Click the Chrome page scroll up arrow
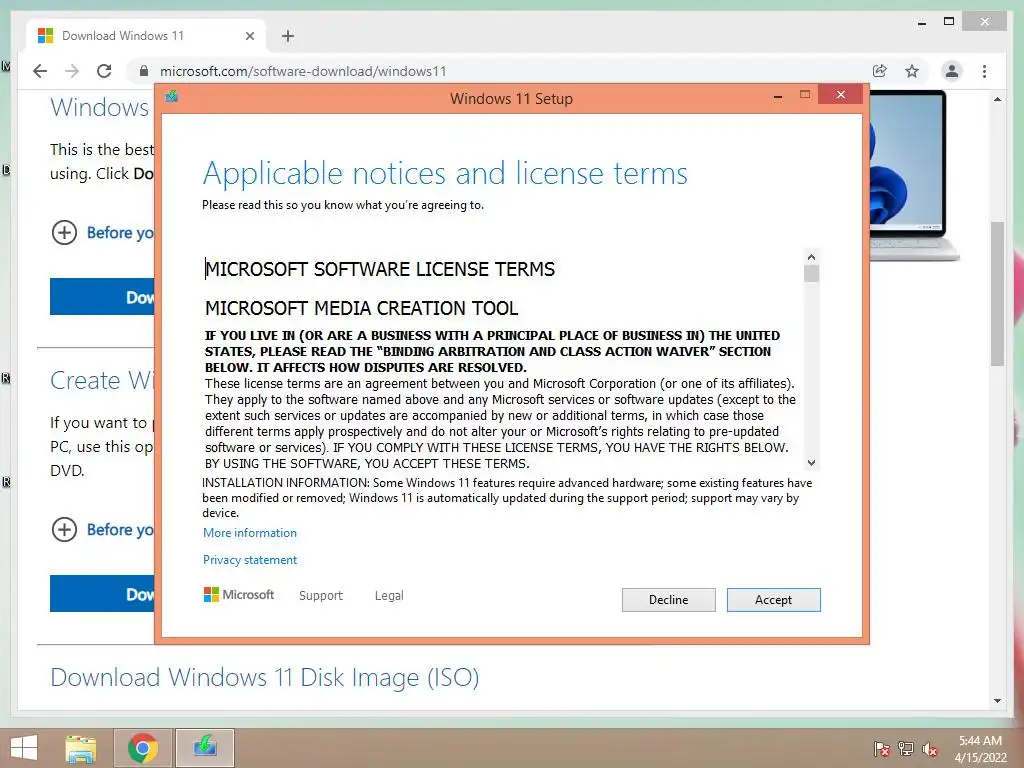The height and width of the screenshot is (768, 1024). pyautogui.click(x=997, y=99)
